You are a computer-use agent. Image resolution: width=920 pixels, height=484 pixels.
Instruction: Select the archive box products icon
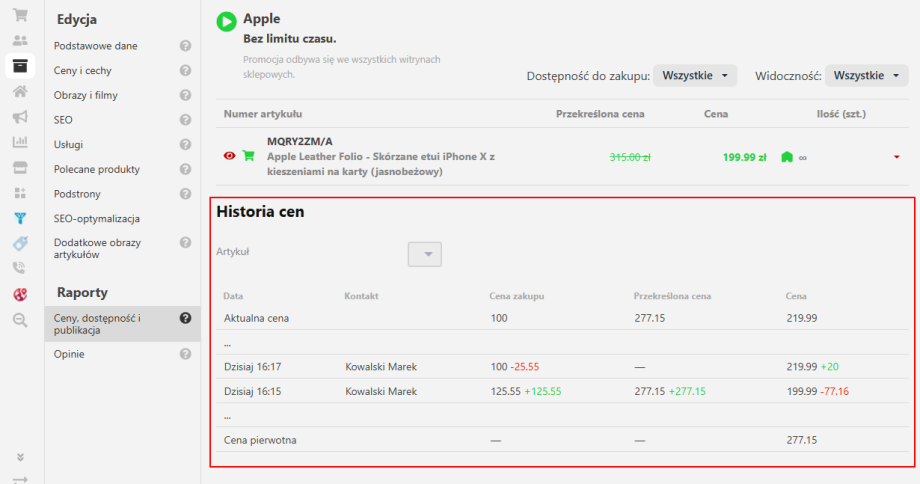(20, 66)
